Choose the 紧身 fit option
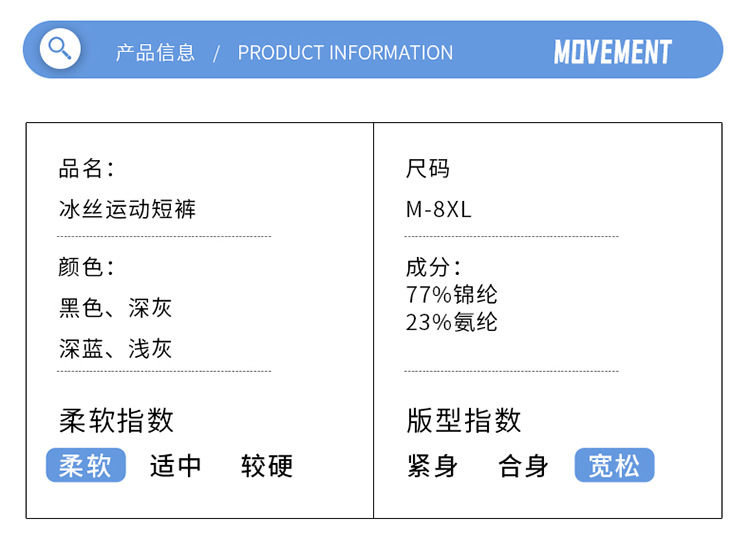This screenshot has width=750, height=545. tap(433, 466)
